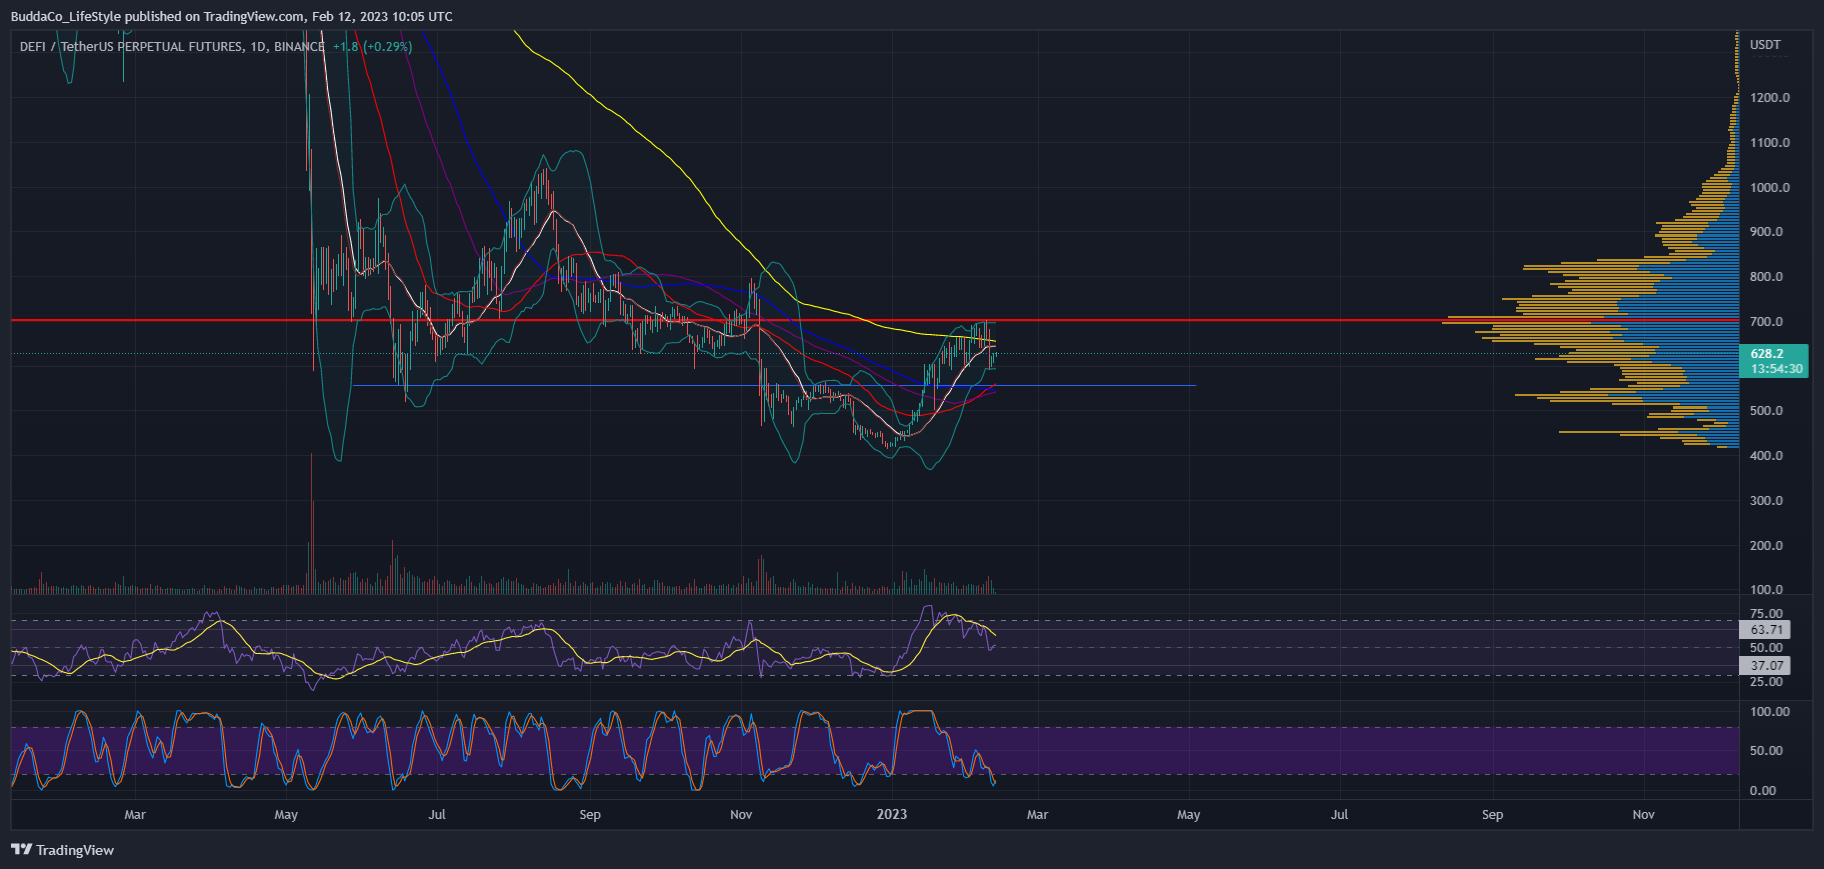1824x869 pixels.
Task: Click the 800.0 price axis label
Action: tap(1766, 277)
